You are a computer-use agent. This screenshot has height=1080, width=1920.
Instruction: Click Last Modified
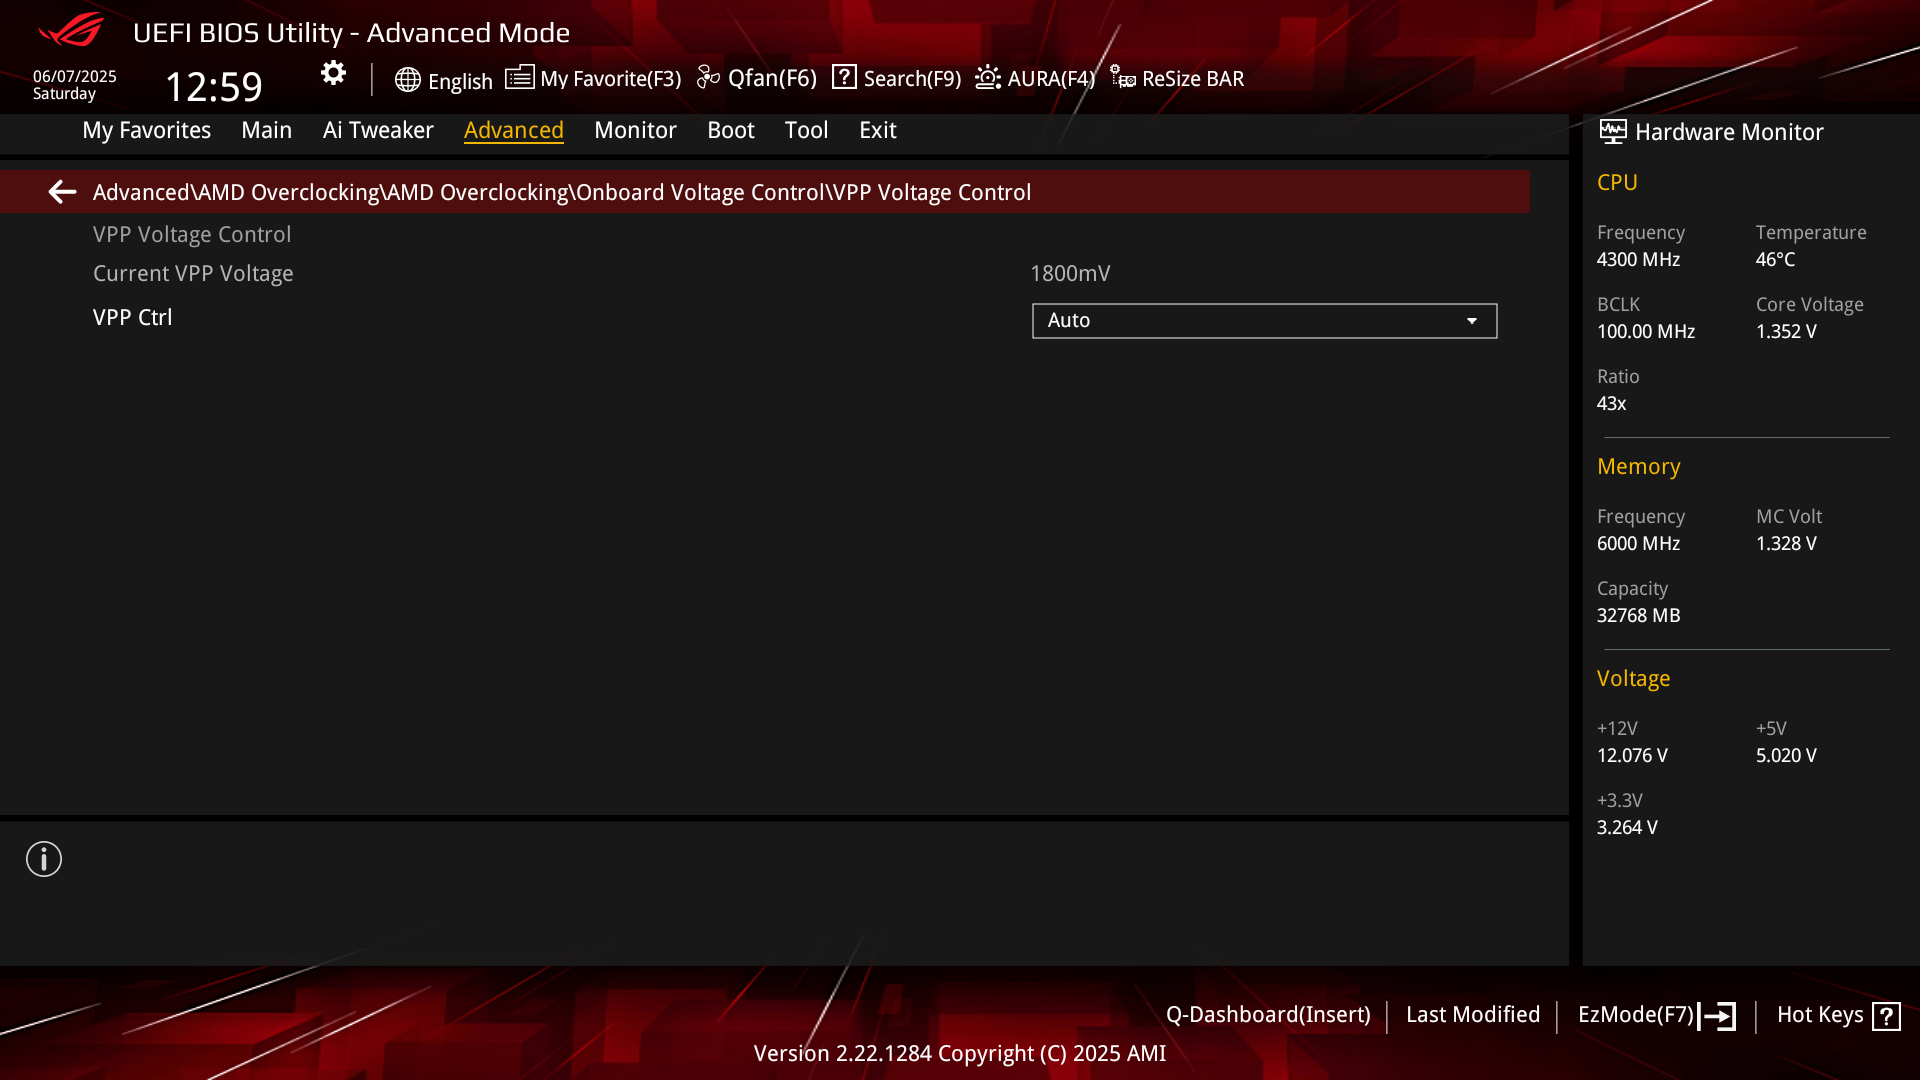click(x=1473, y=1015)
